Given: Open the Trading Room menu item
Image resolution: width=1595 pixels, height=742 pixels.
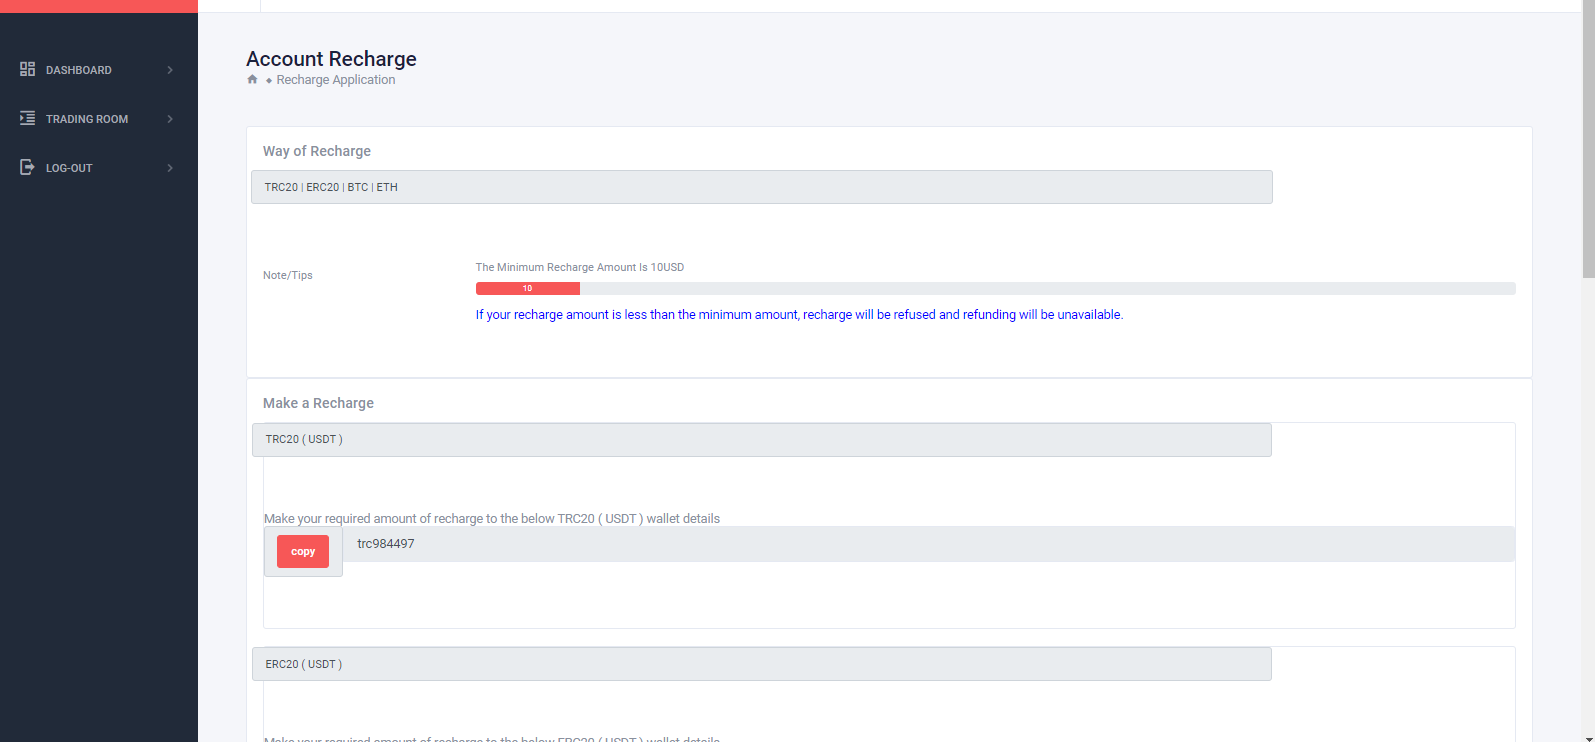Looking at the screenshot, I should 87,119.
